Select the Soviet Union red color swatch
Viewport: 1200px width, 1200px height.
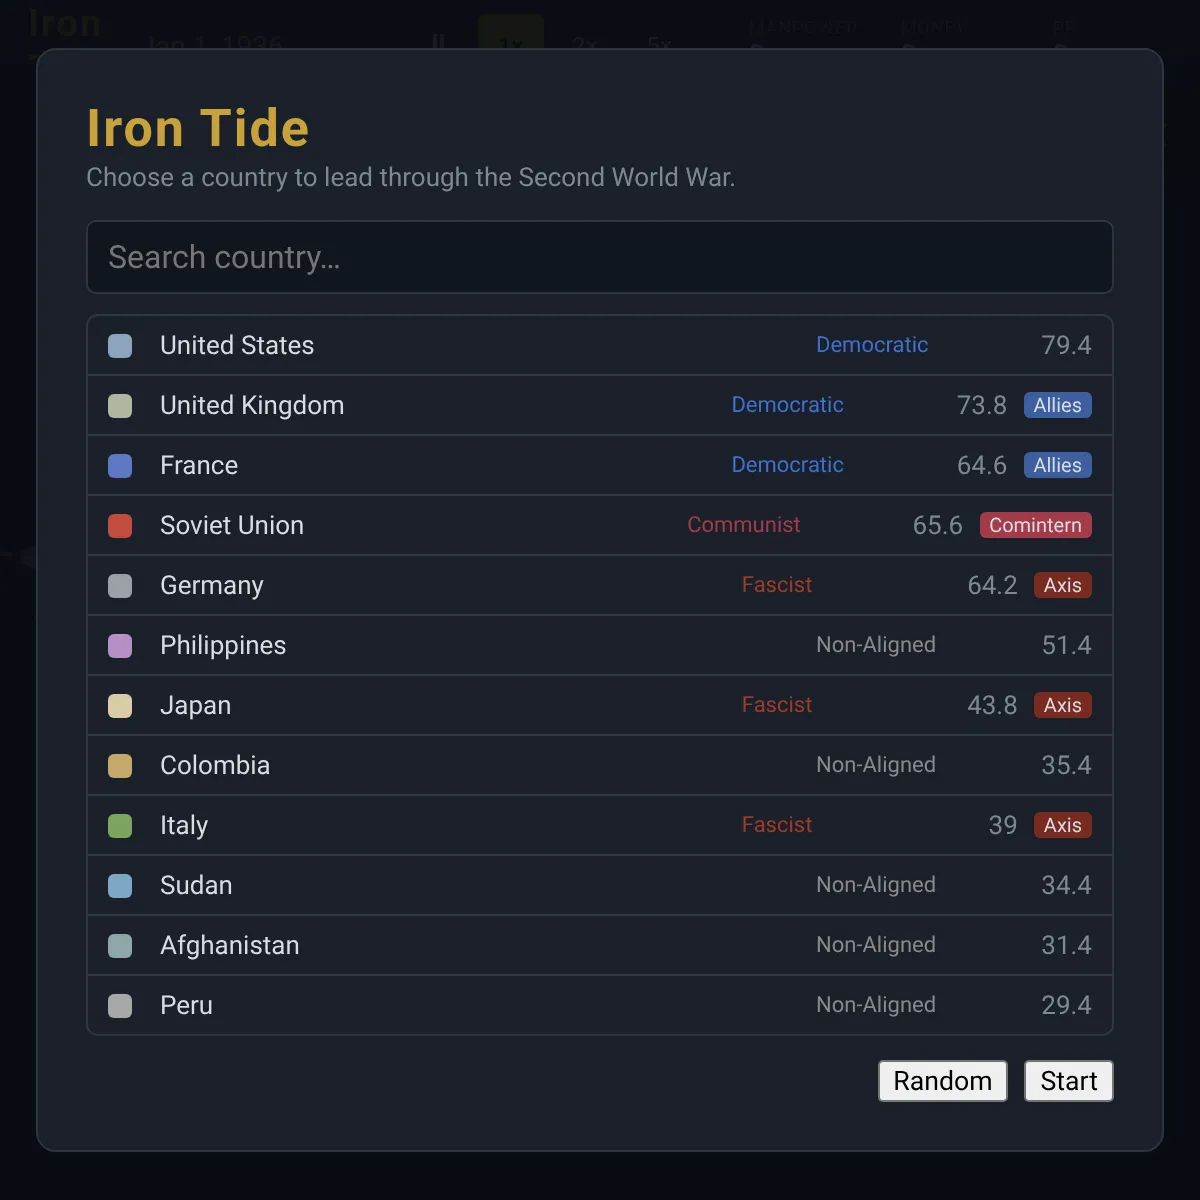pyautogui.click(x=120, y=525)
